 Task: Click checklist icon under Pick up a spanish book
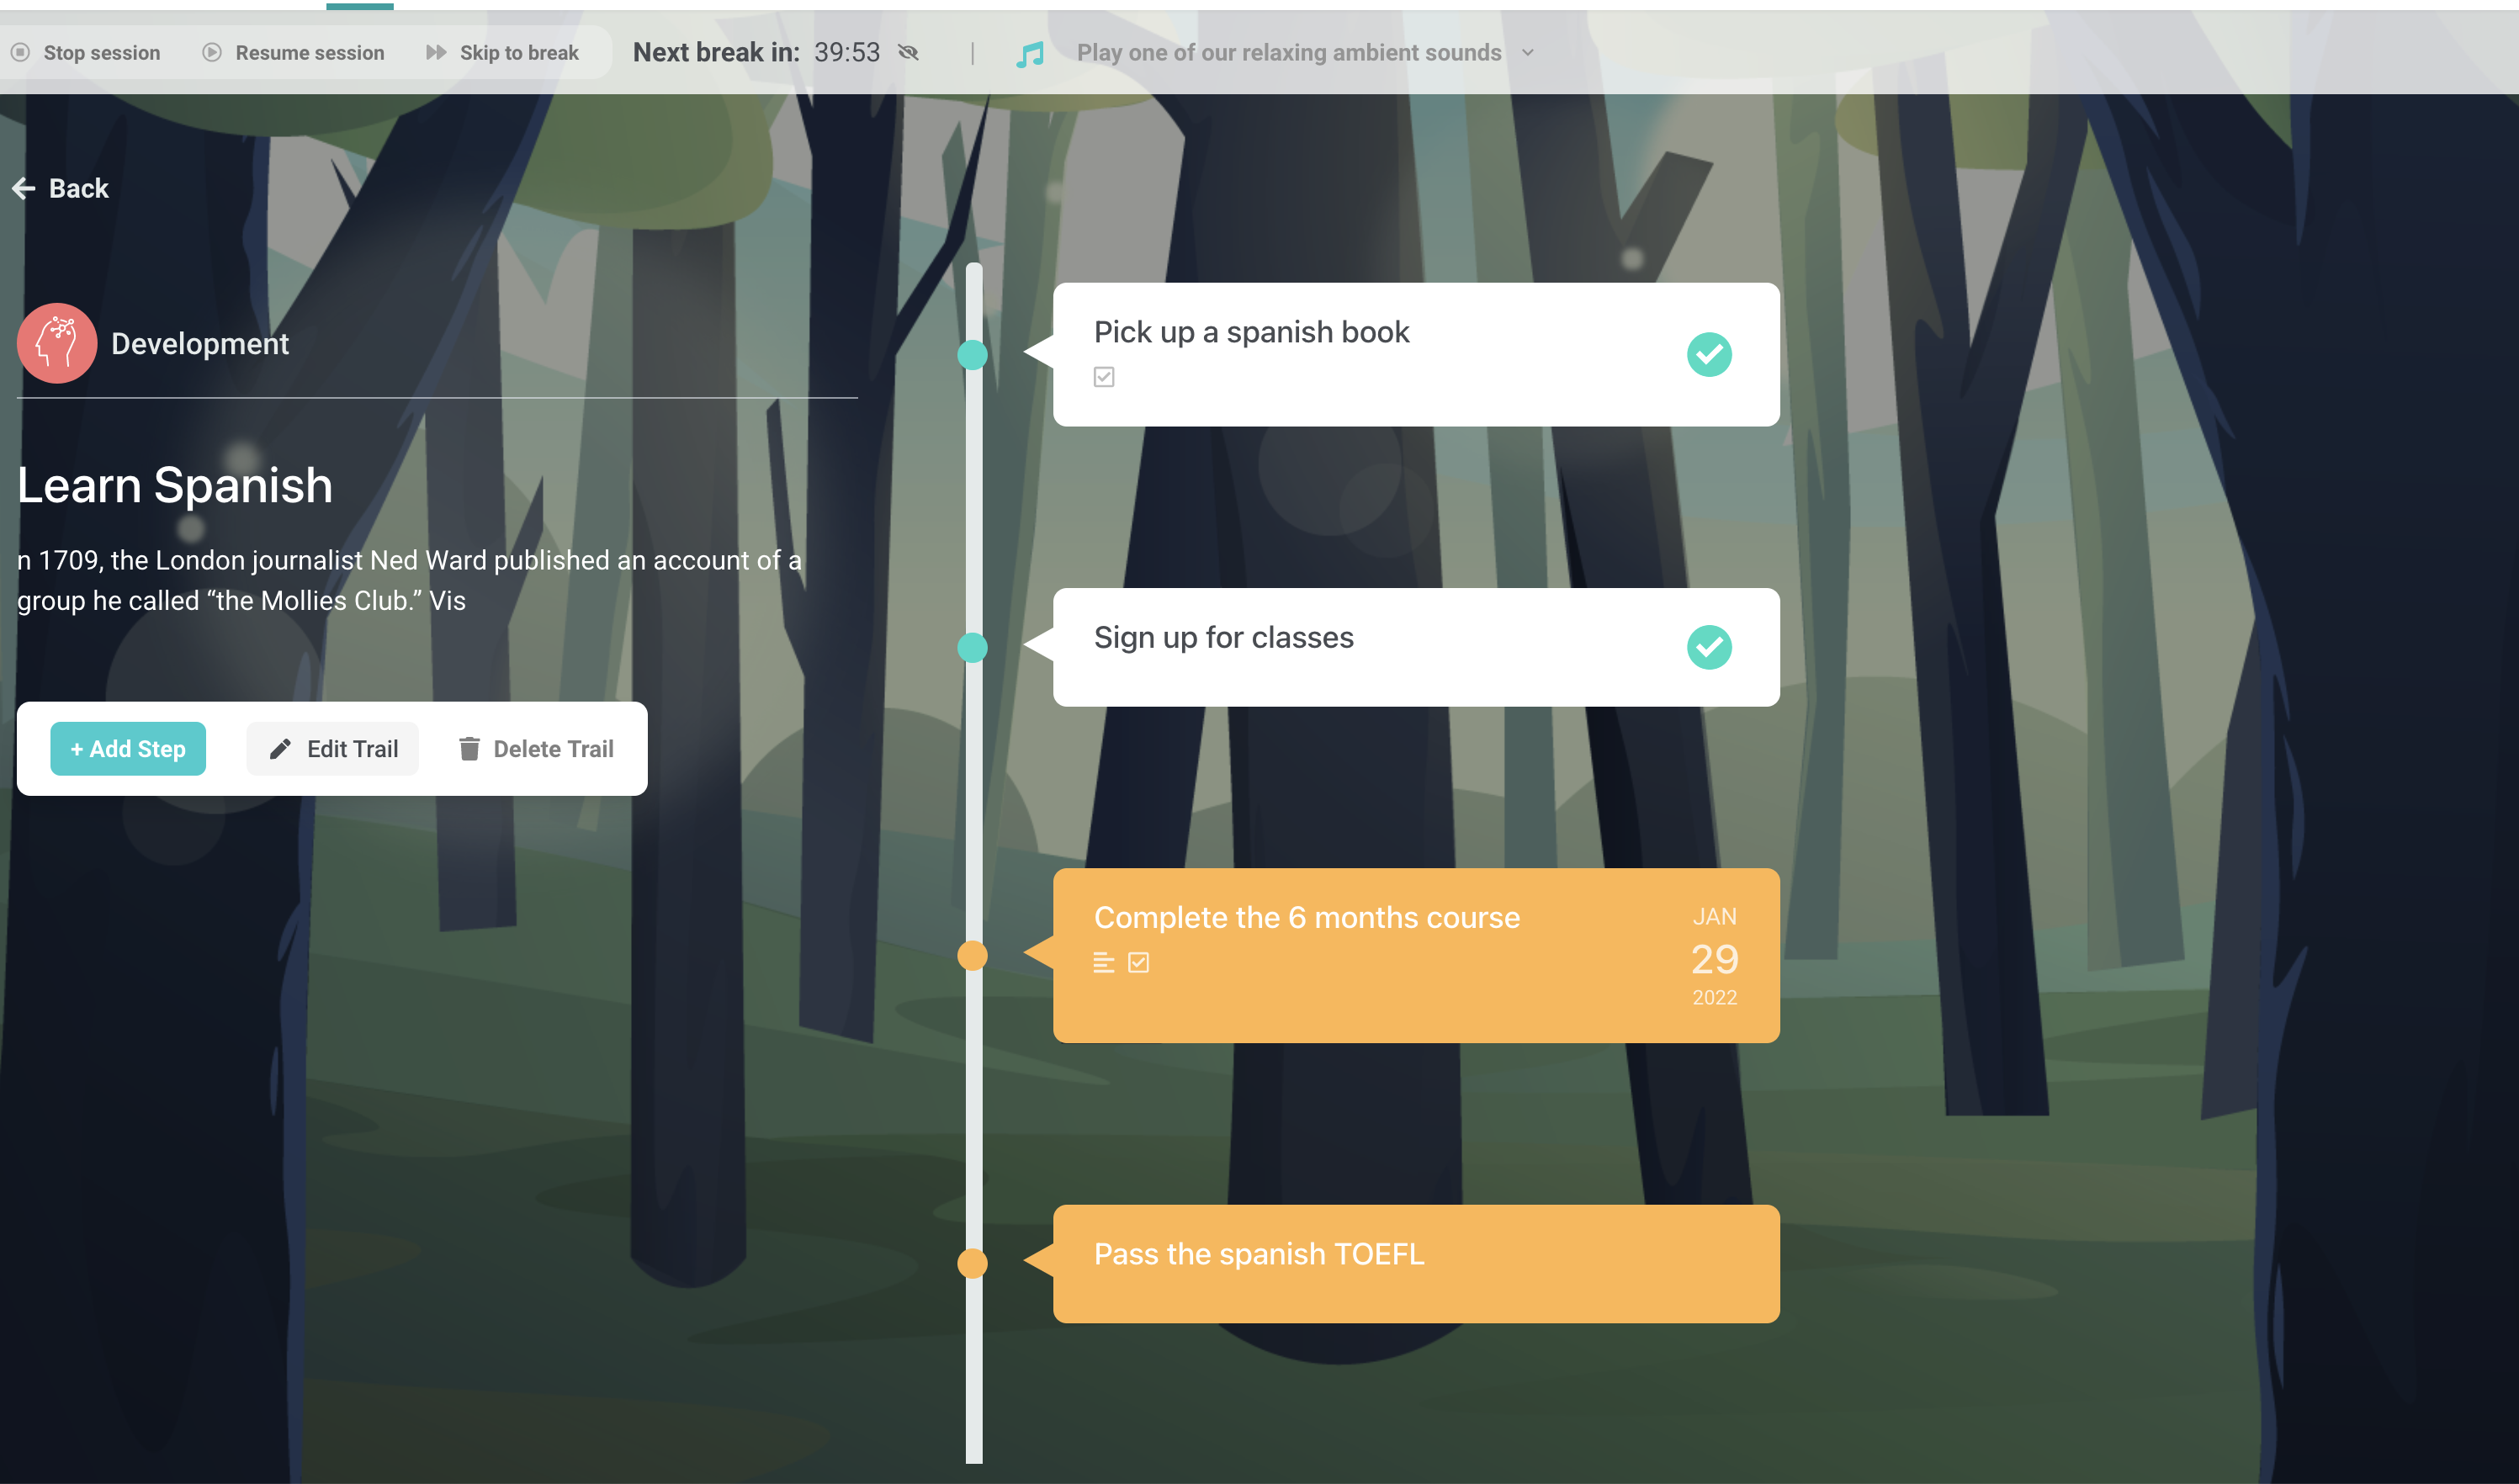click(x=1104, y=377)
